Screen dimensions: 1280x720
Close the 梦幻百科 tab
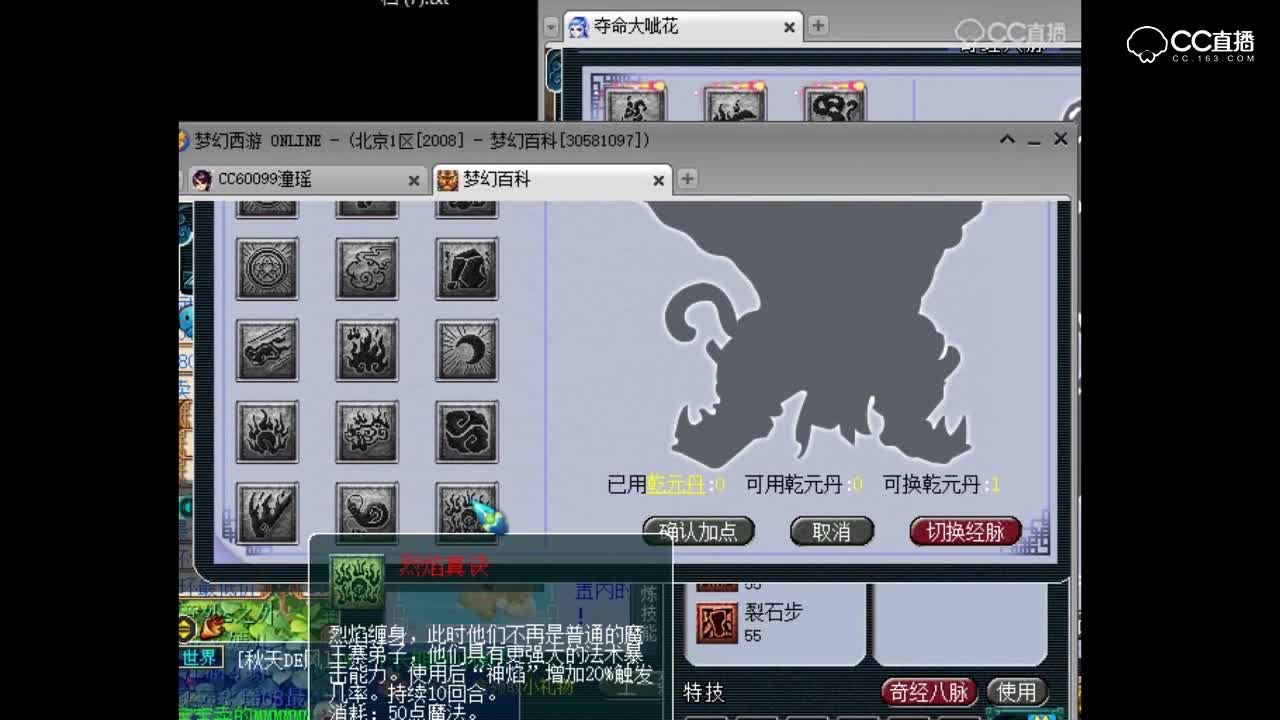[x=658, y=180]
